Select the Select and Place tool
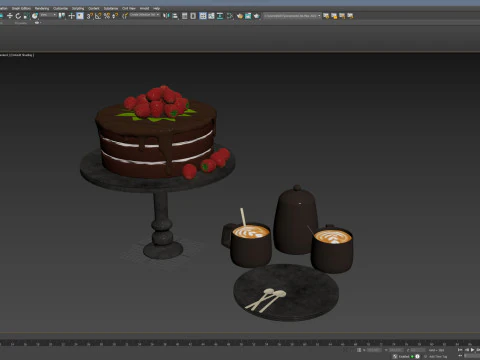 click(x=35, y=16)
